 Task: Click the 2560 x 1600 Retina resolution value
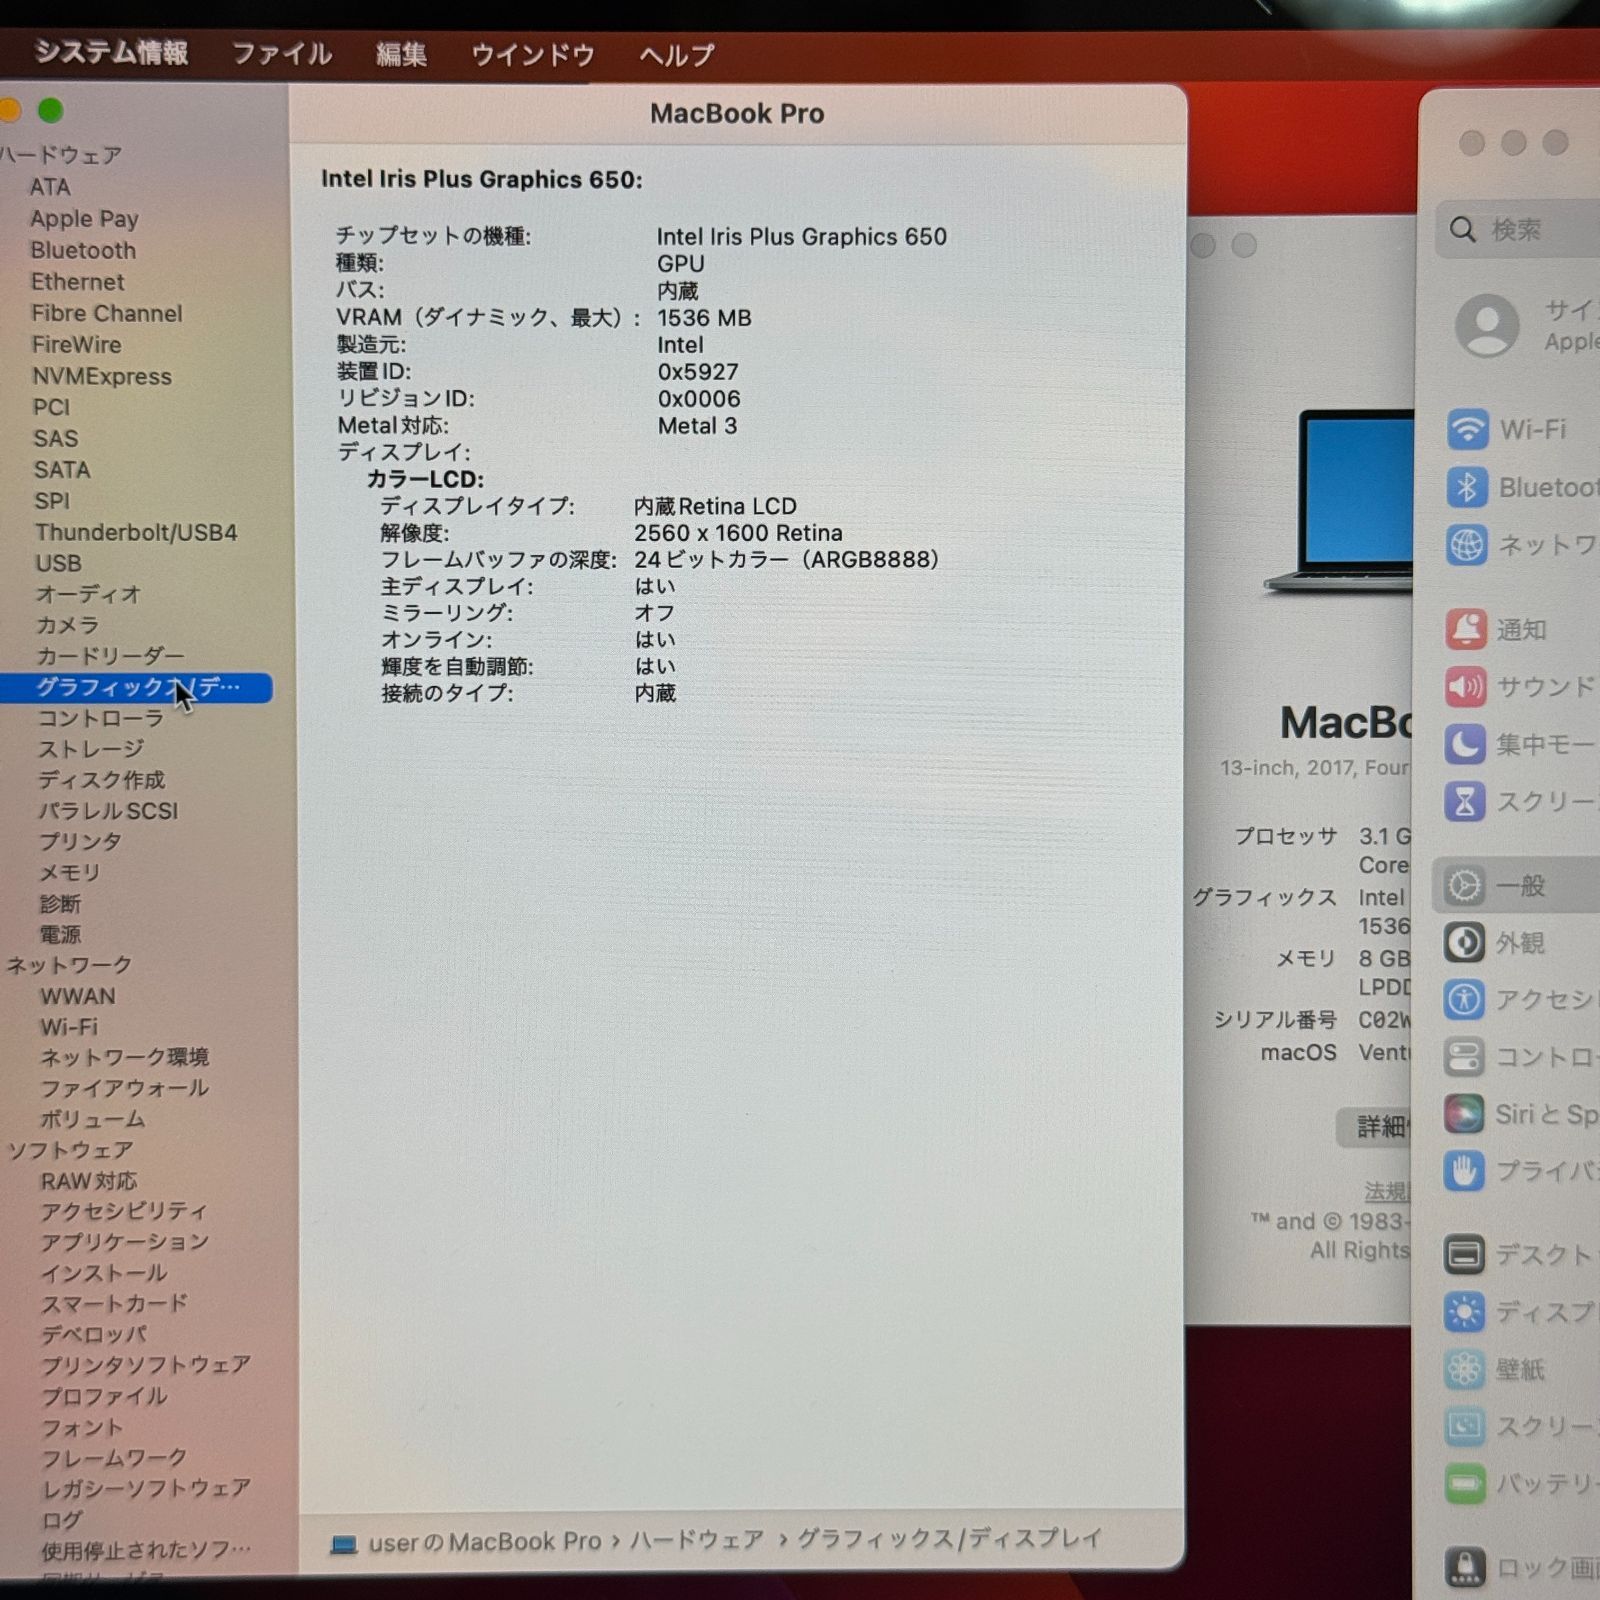coord(738,533)
